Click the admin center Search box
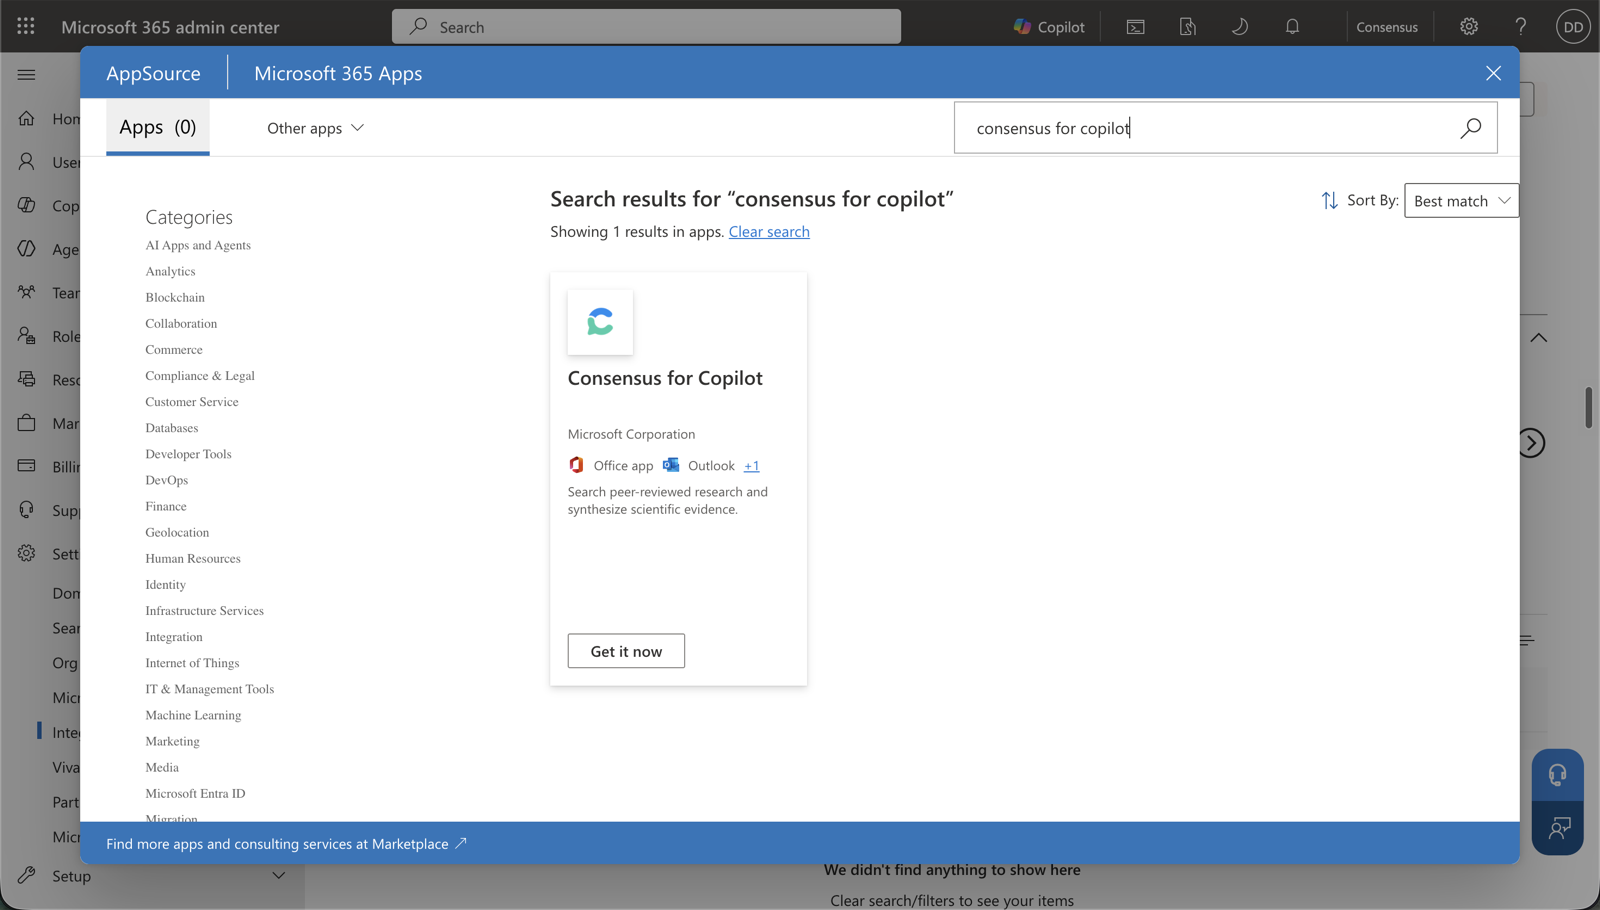Image resolution: width=1600 pixels, height=910 pixels. (x=646, y=26)
